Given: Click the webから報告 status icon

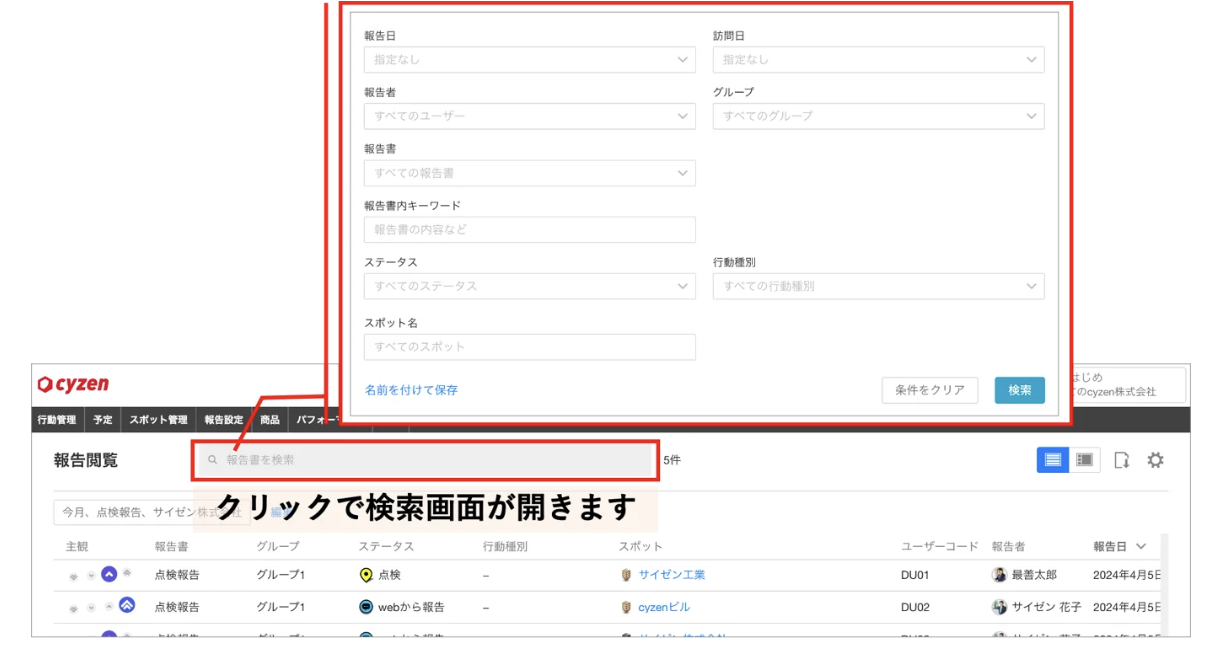Looking at the screenshot, I should (366, 607).
